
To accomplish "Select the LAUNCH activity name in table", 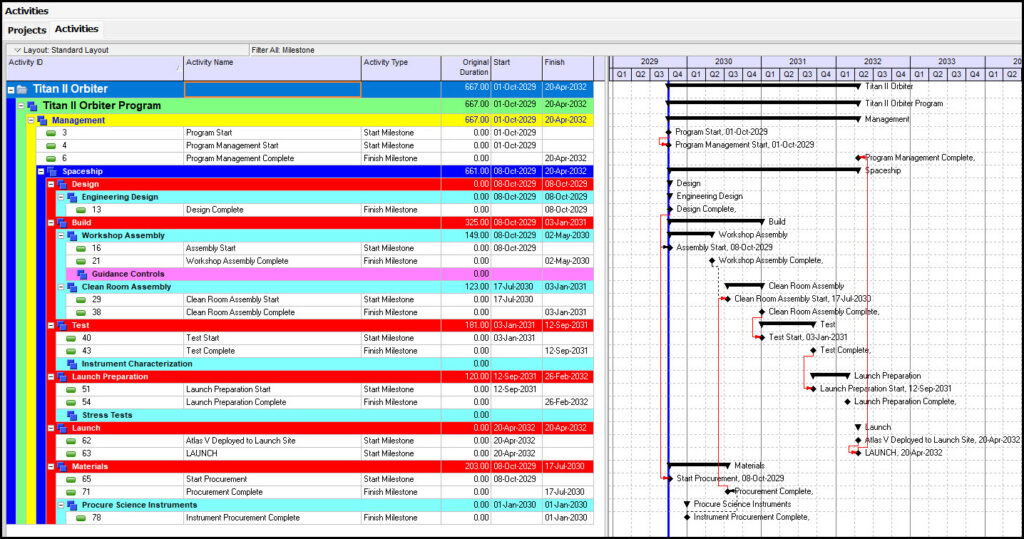I will click(x=201, y=453).
